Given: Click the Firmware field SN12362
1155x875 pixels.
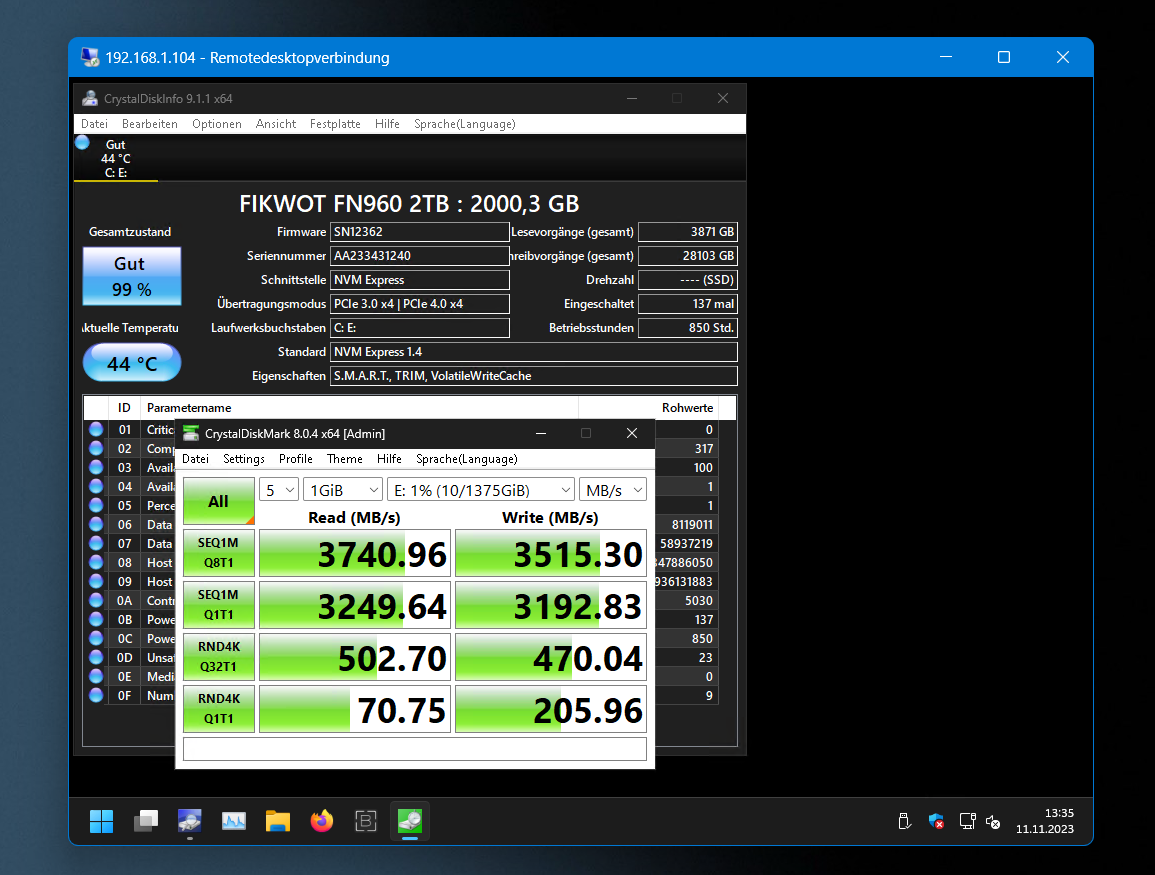Looking at the screenshot, I should pos(420,232).
